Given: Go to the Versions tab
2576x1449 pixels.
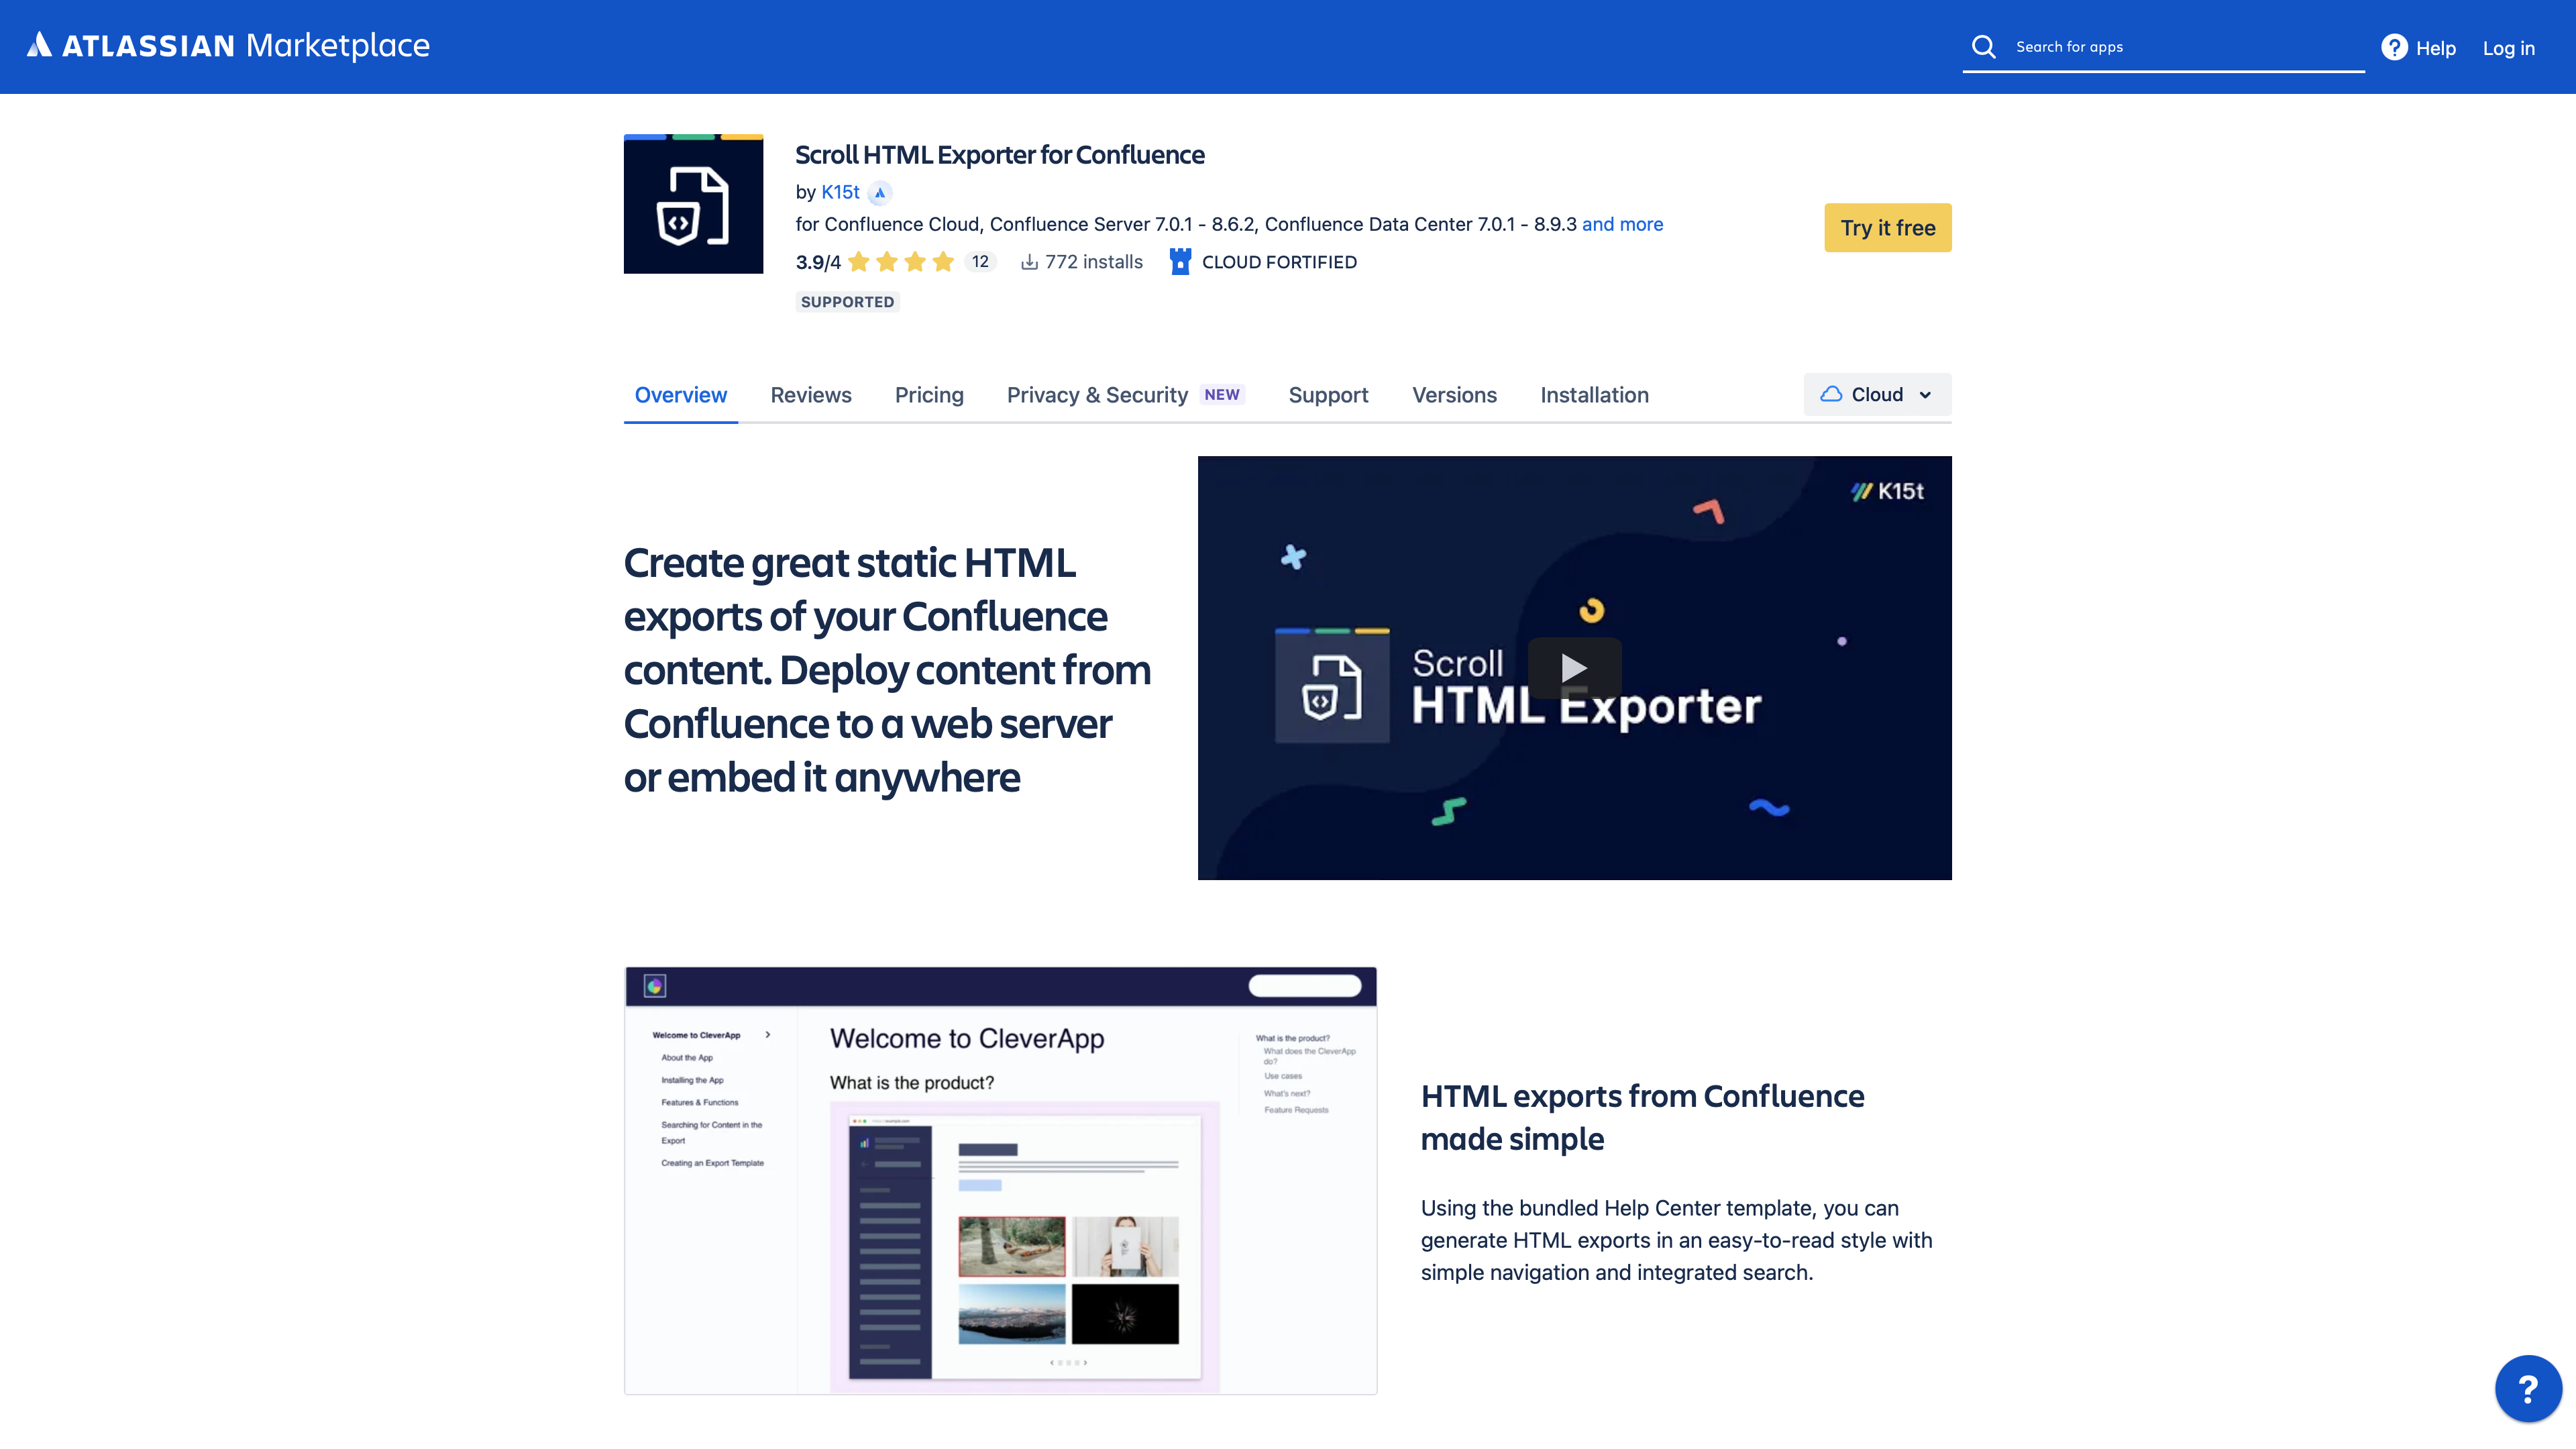Looking at the screenshot, I should point(1454,395).
